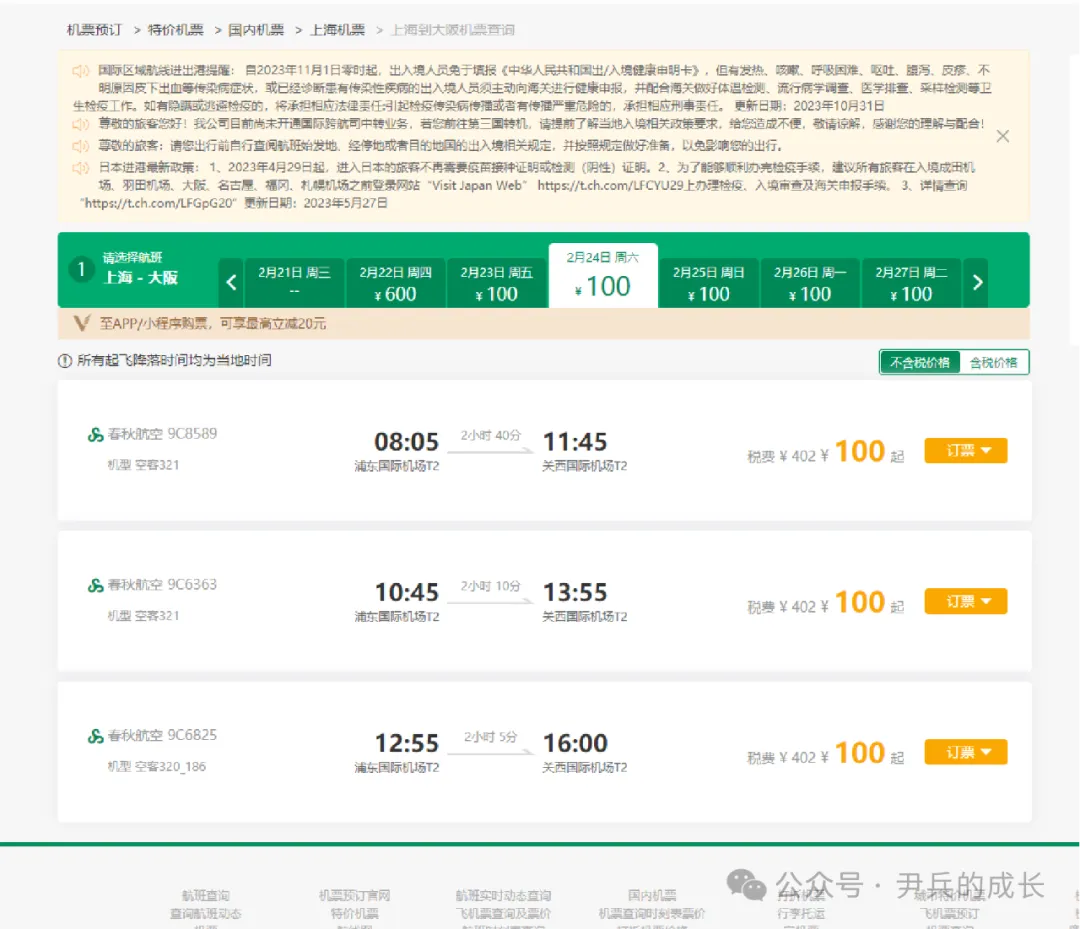This screenshot has width=1080, height=929.
Task: Click the 航班查询 footer link
Action: click(205, 895)
